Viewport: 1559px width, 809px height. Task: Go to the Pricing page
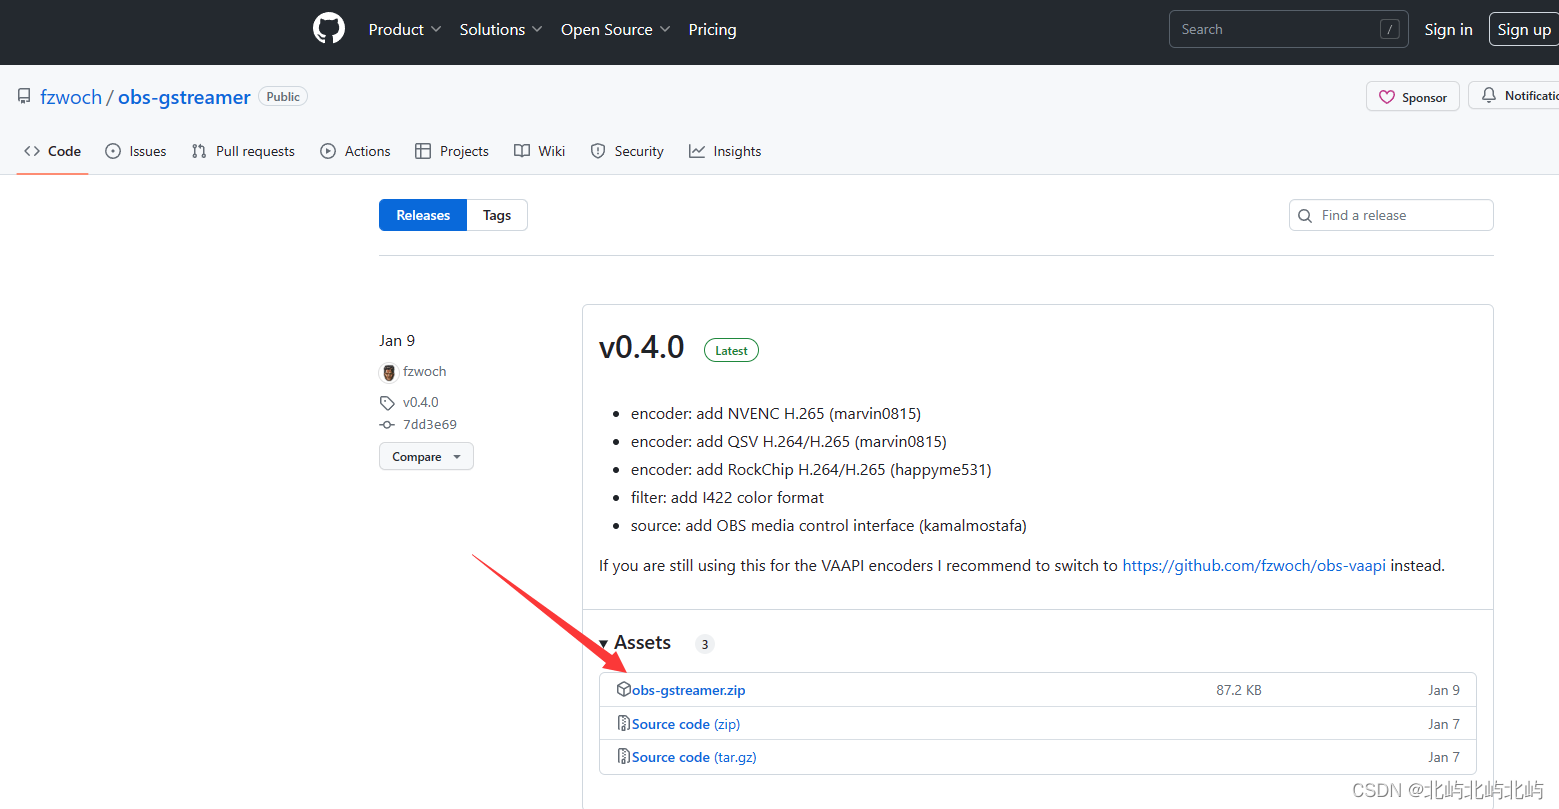[712, 30]
